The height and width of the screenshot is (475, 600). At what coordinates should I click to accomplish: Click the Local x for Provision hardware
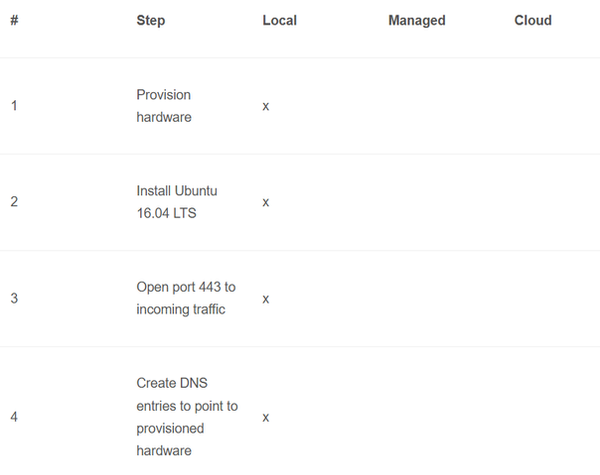265,105
